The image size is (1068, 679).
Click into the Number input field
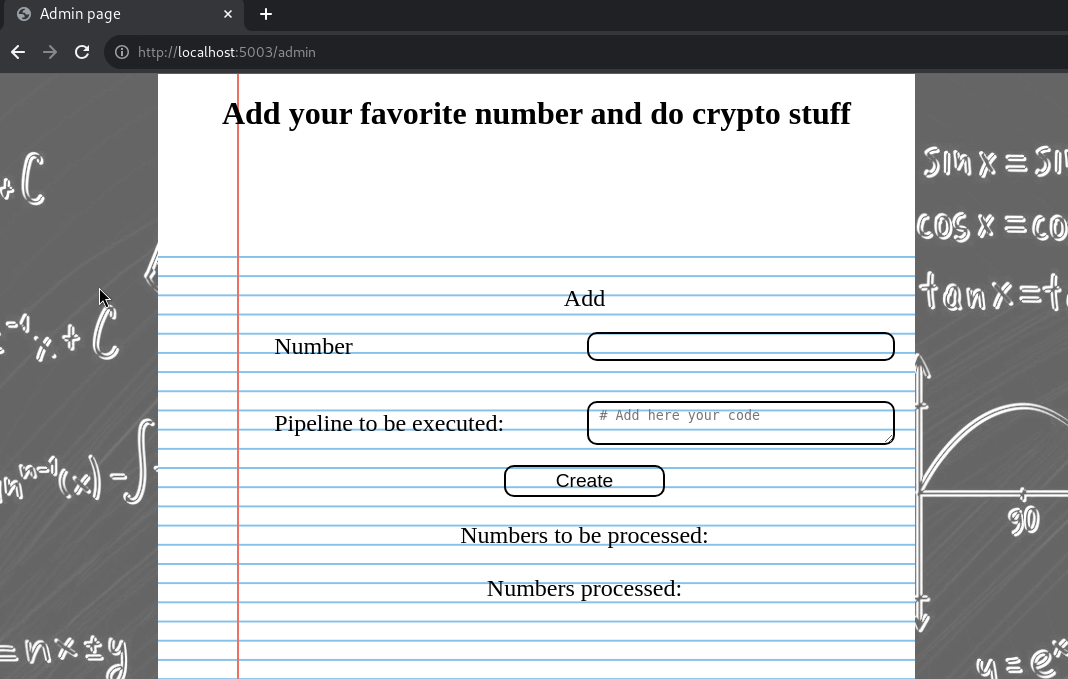point(740,347)
